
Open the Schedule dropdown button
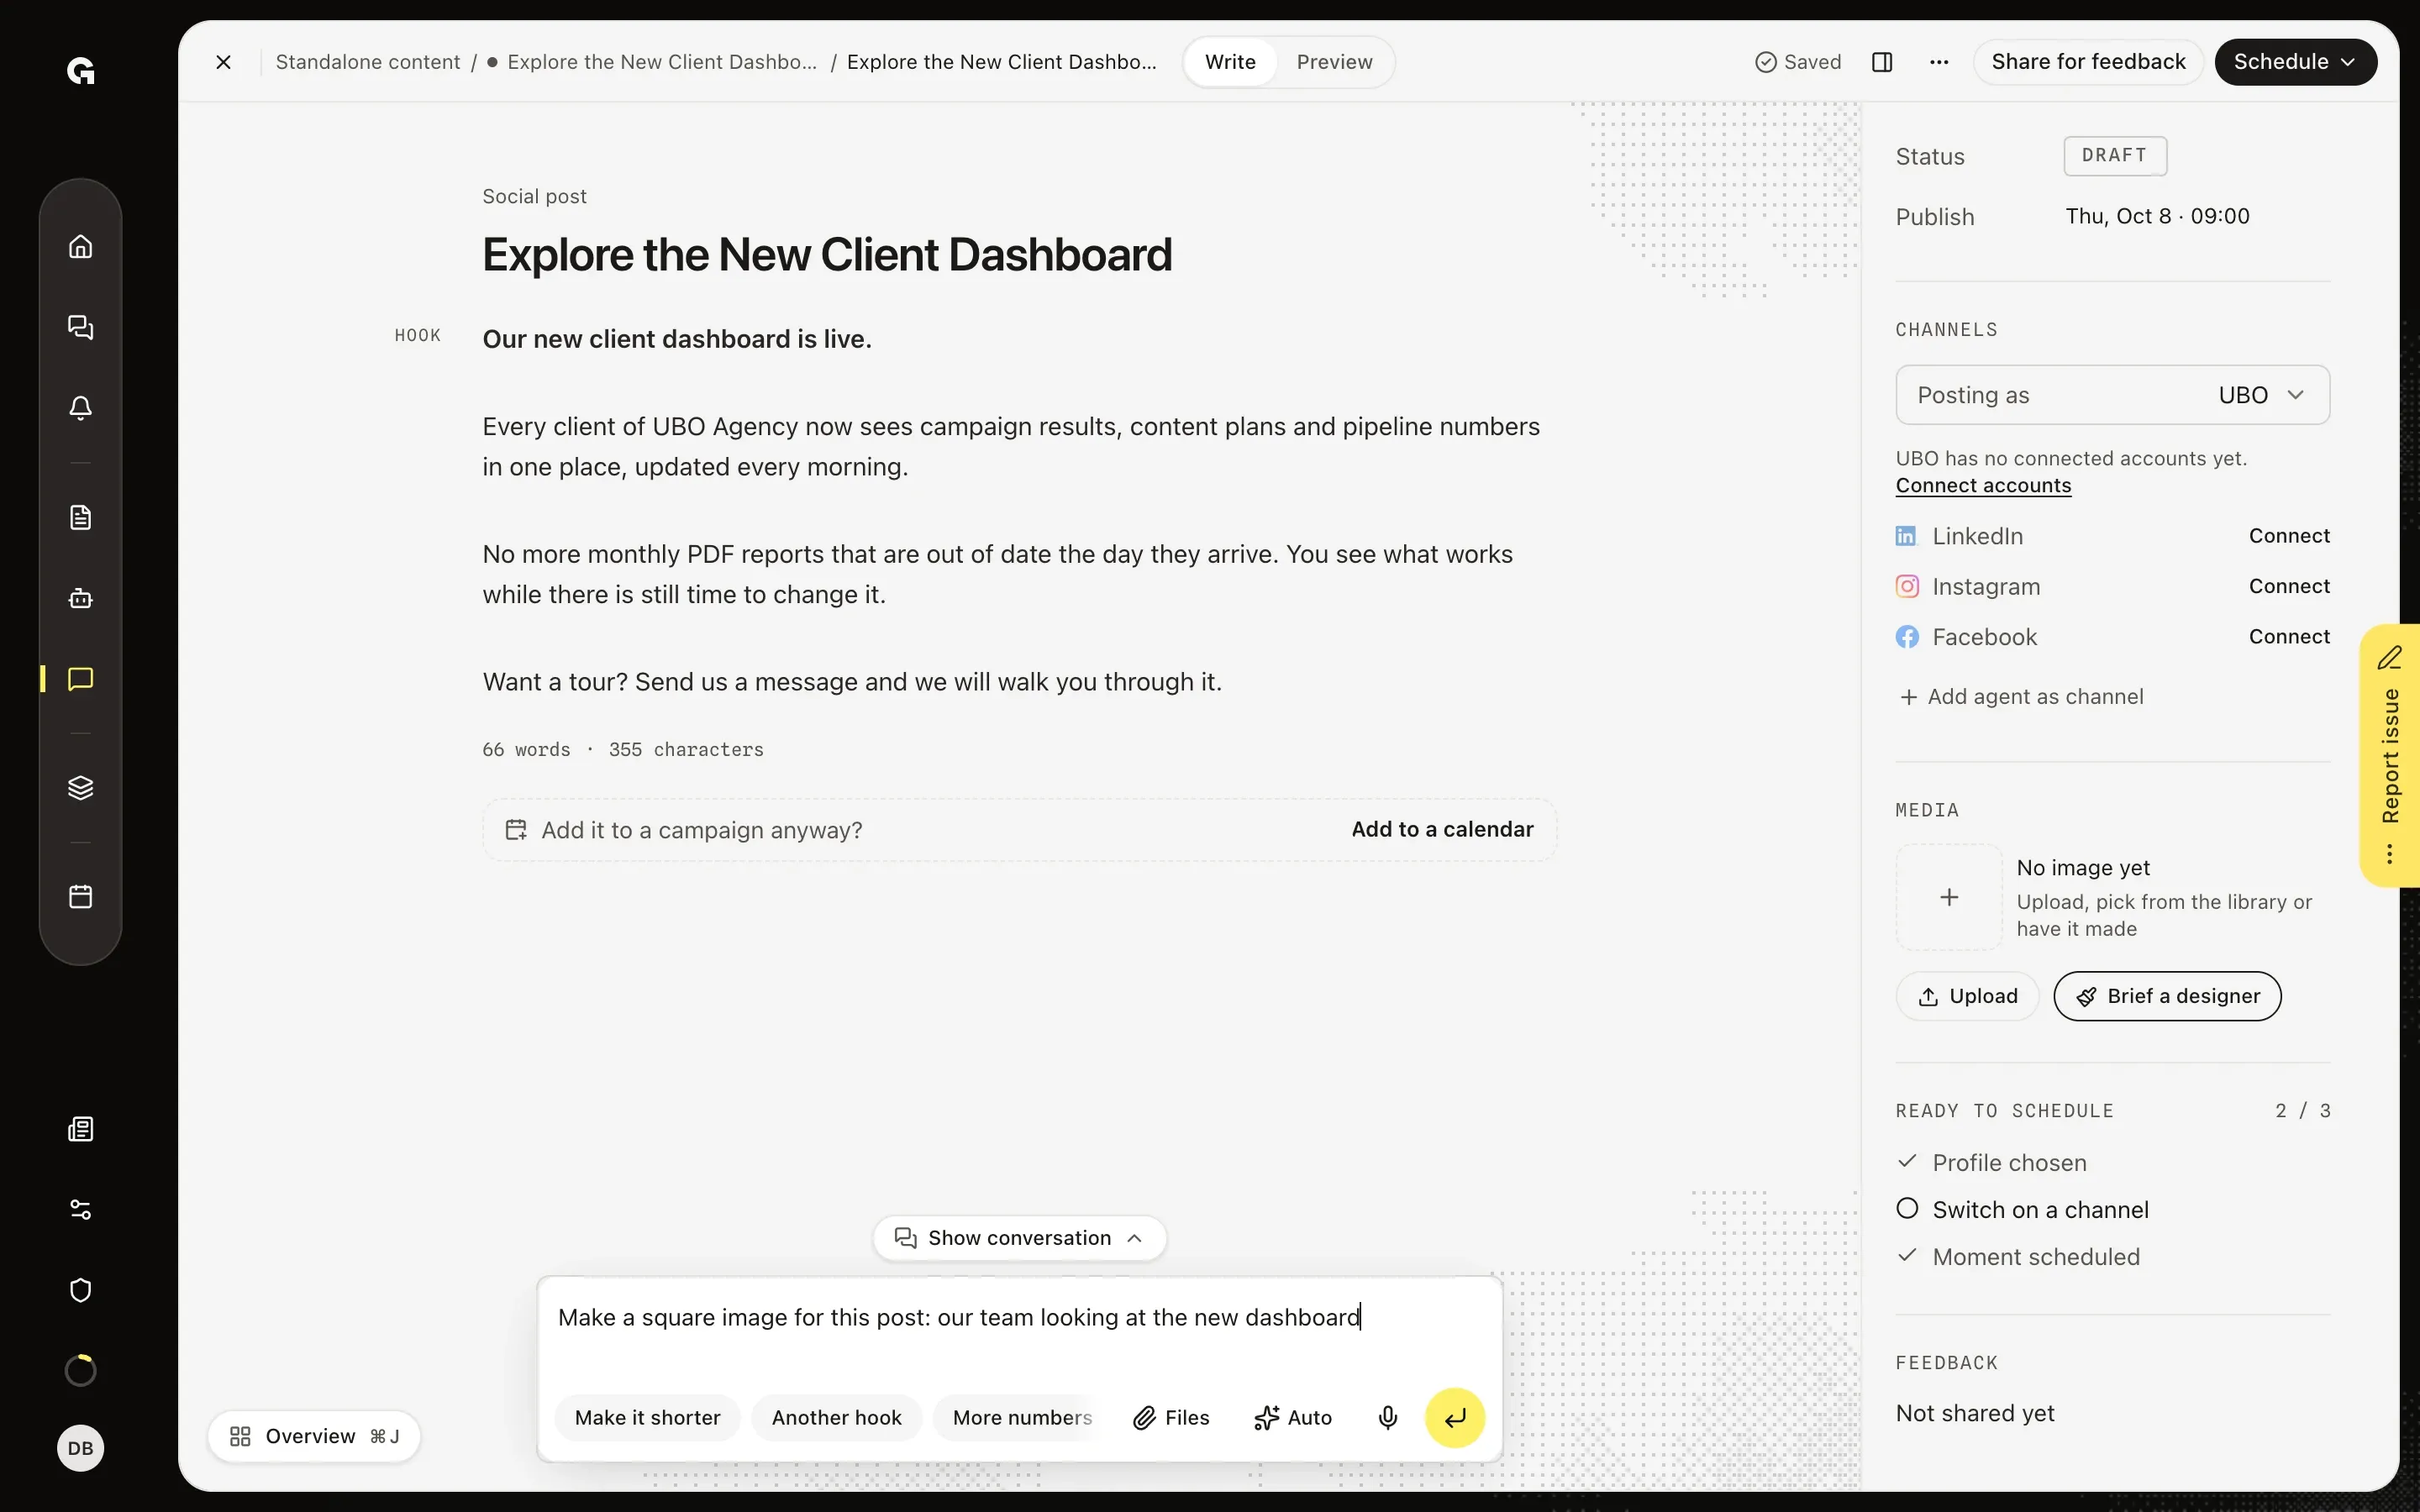[x=2295, y=62]
